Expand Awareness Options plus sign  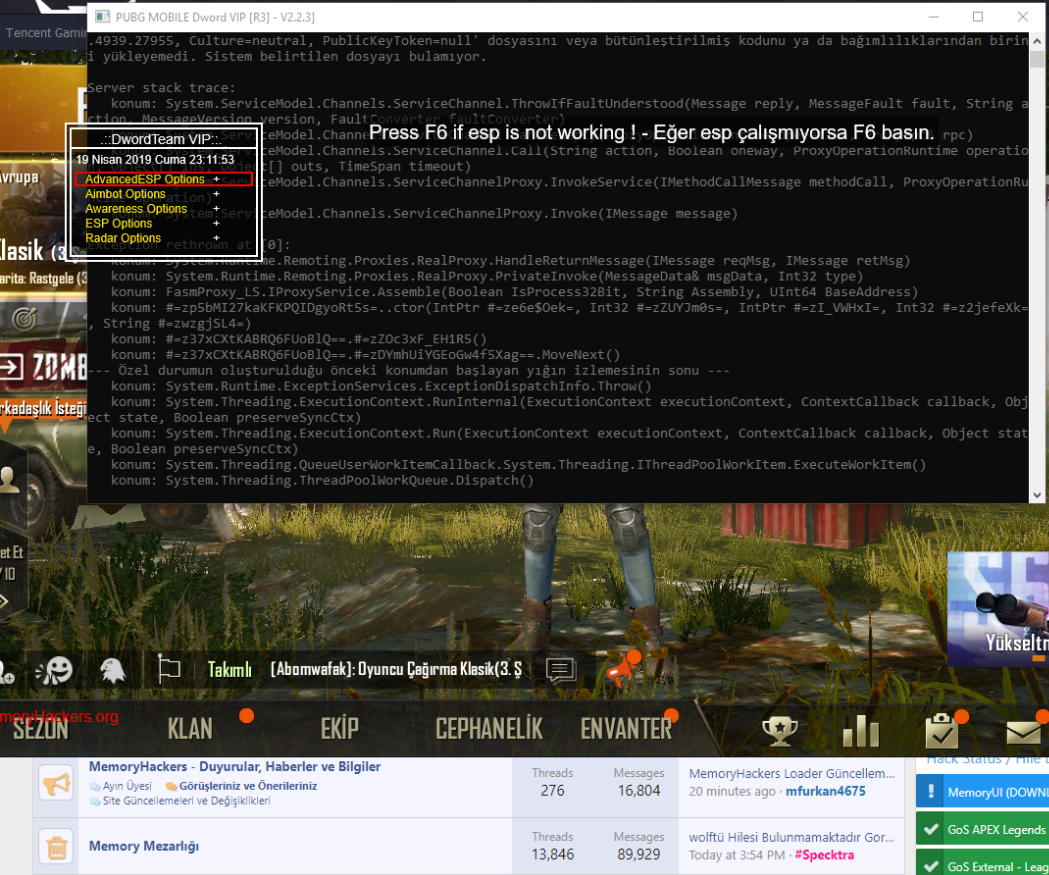216,209
